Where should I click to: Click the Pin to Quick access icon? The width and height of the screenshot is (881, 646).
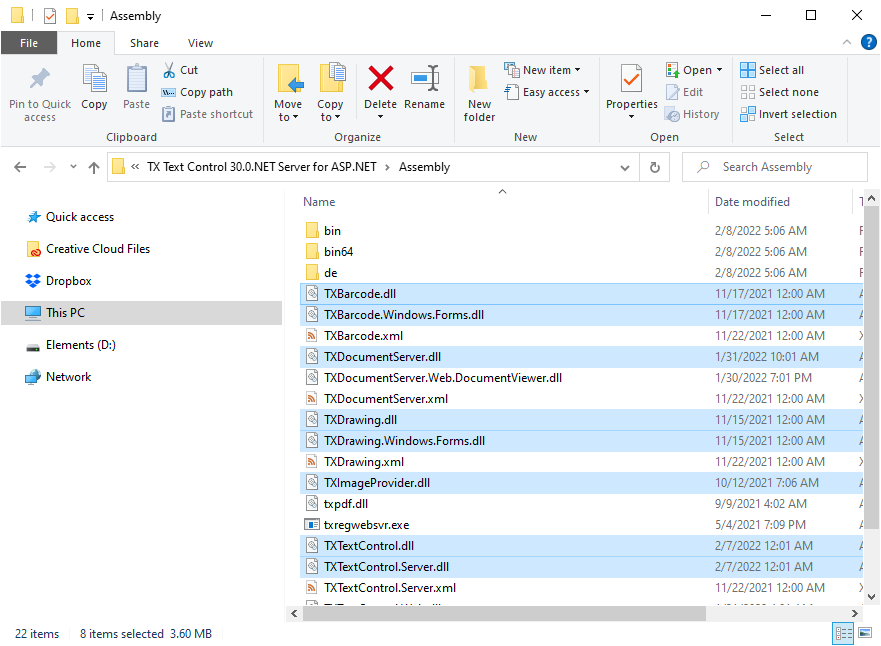click(x=39, y=79)
